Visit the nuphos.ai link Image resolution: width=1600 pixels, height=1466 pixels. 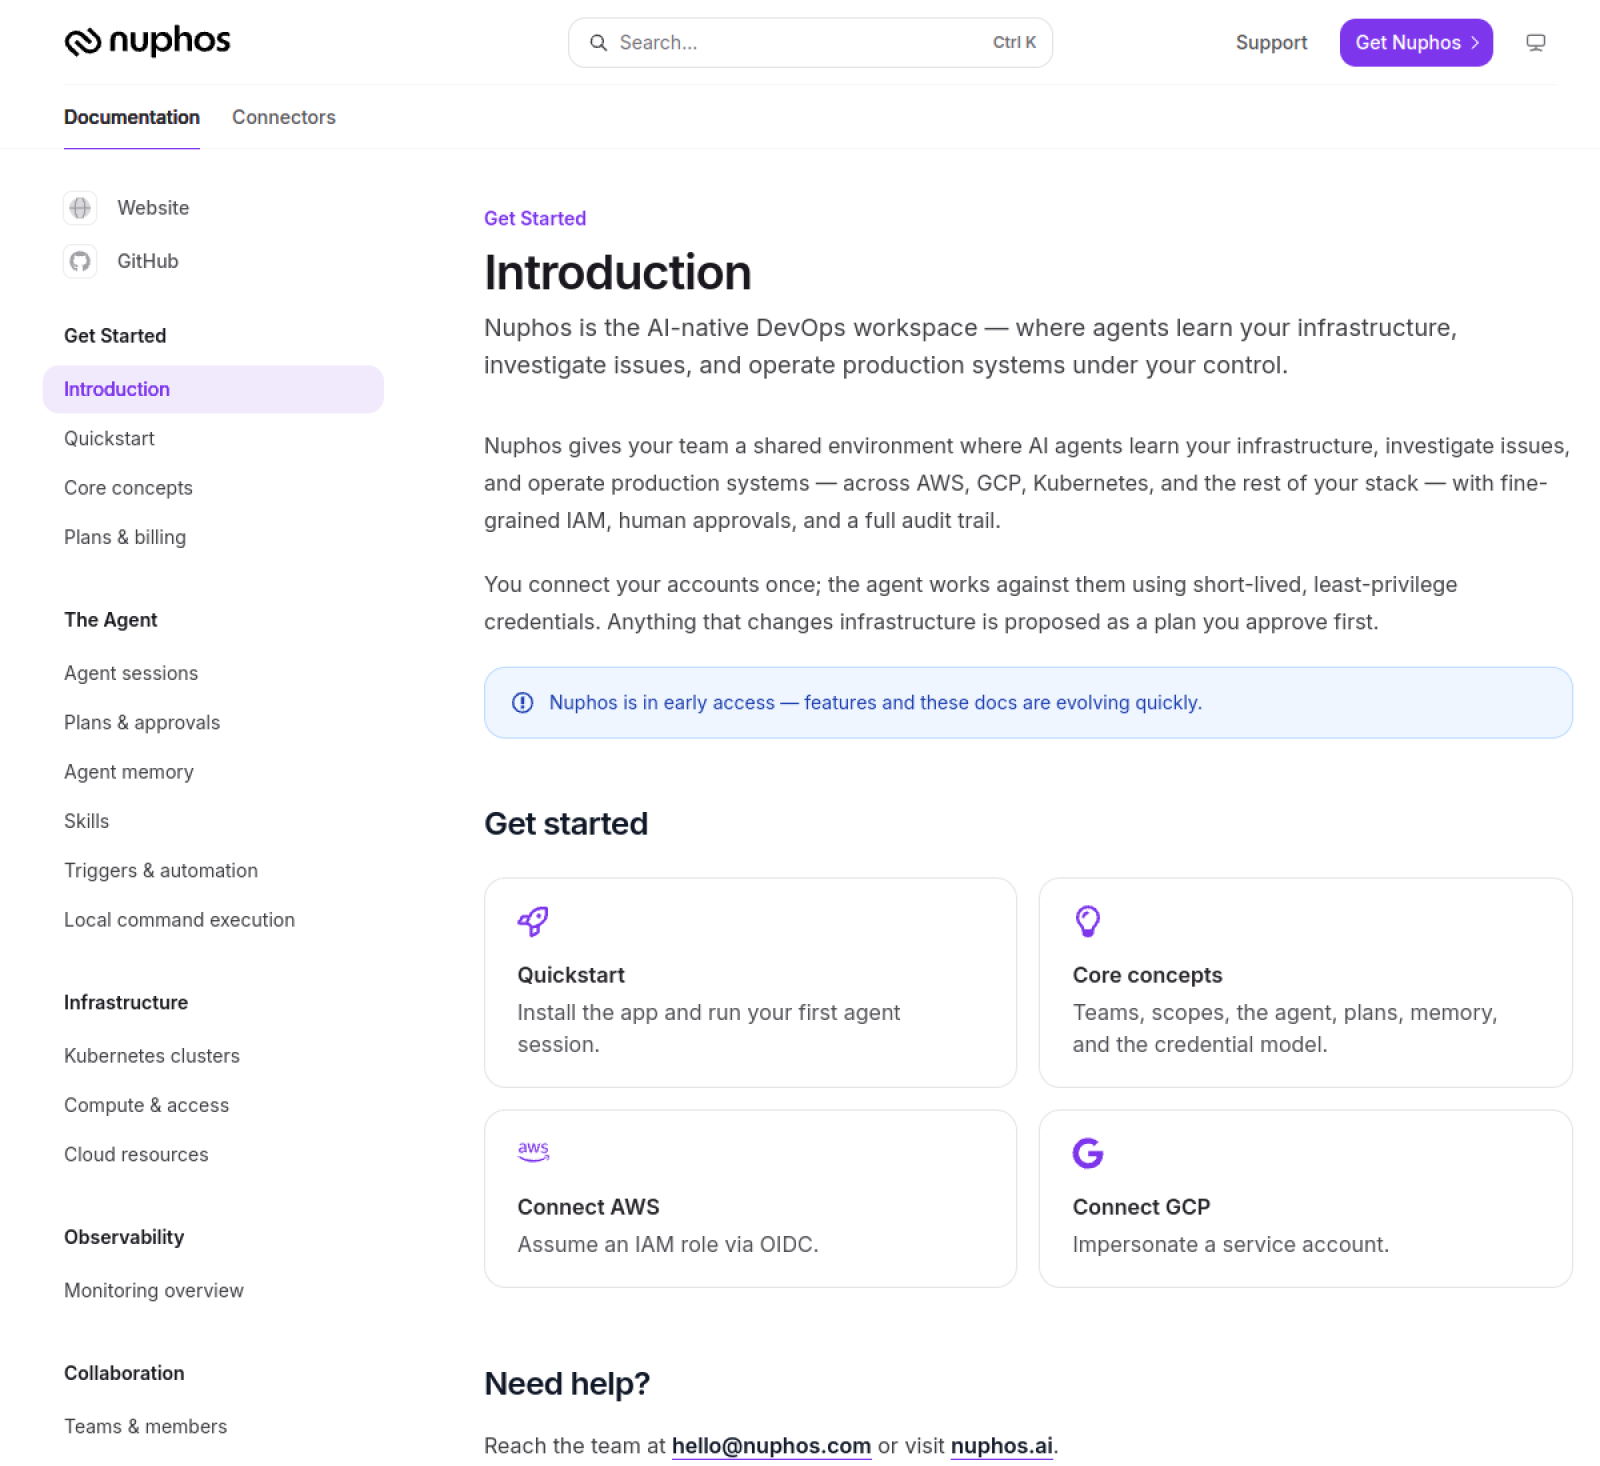coord(1001,1446)
